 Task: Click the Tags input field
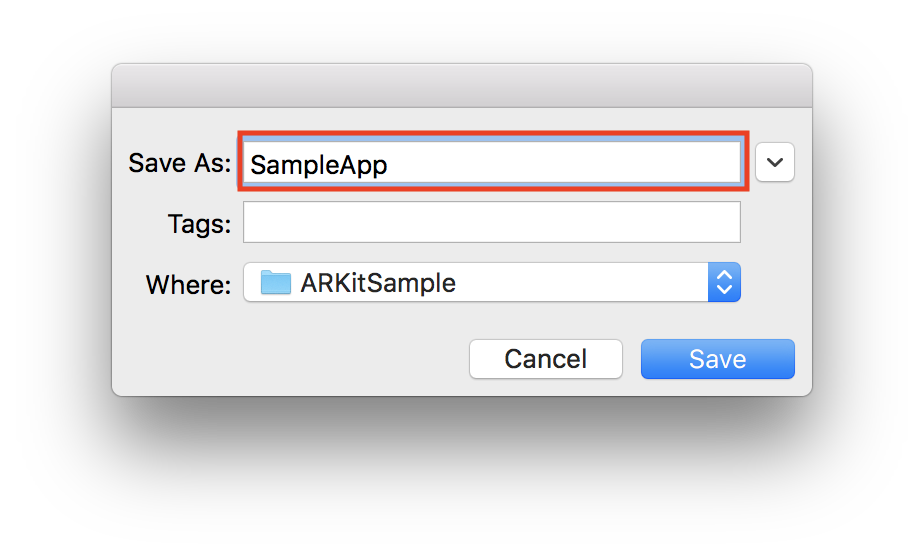point(491,222)
